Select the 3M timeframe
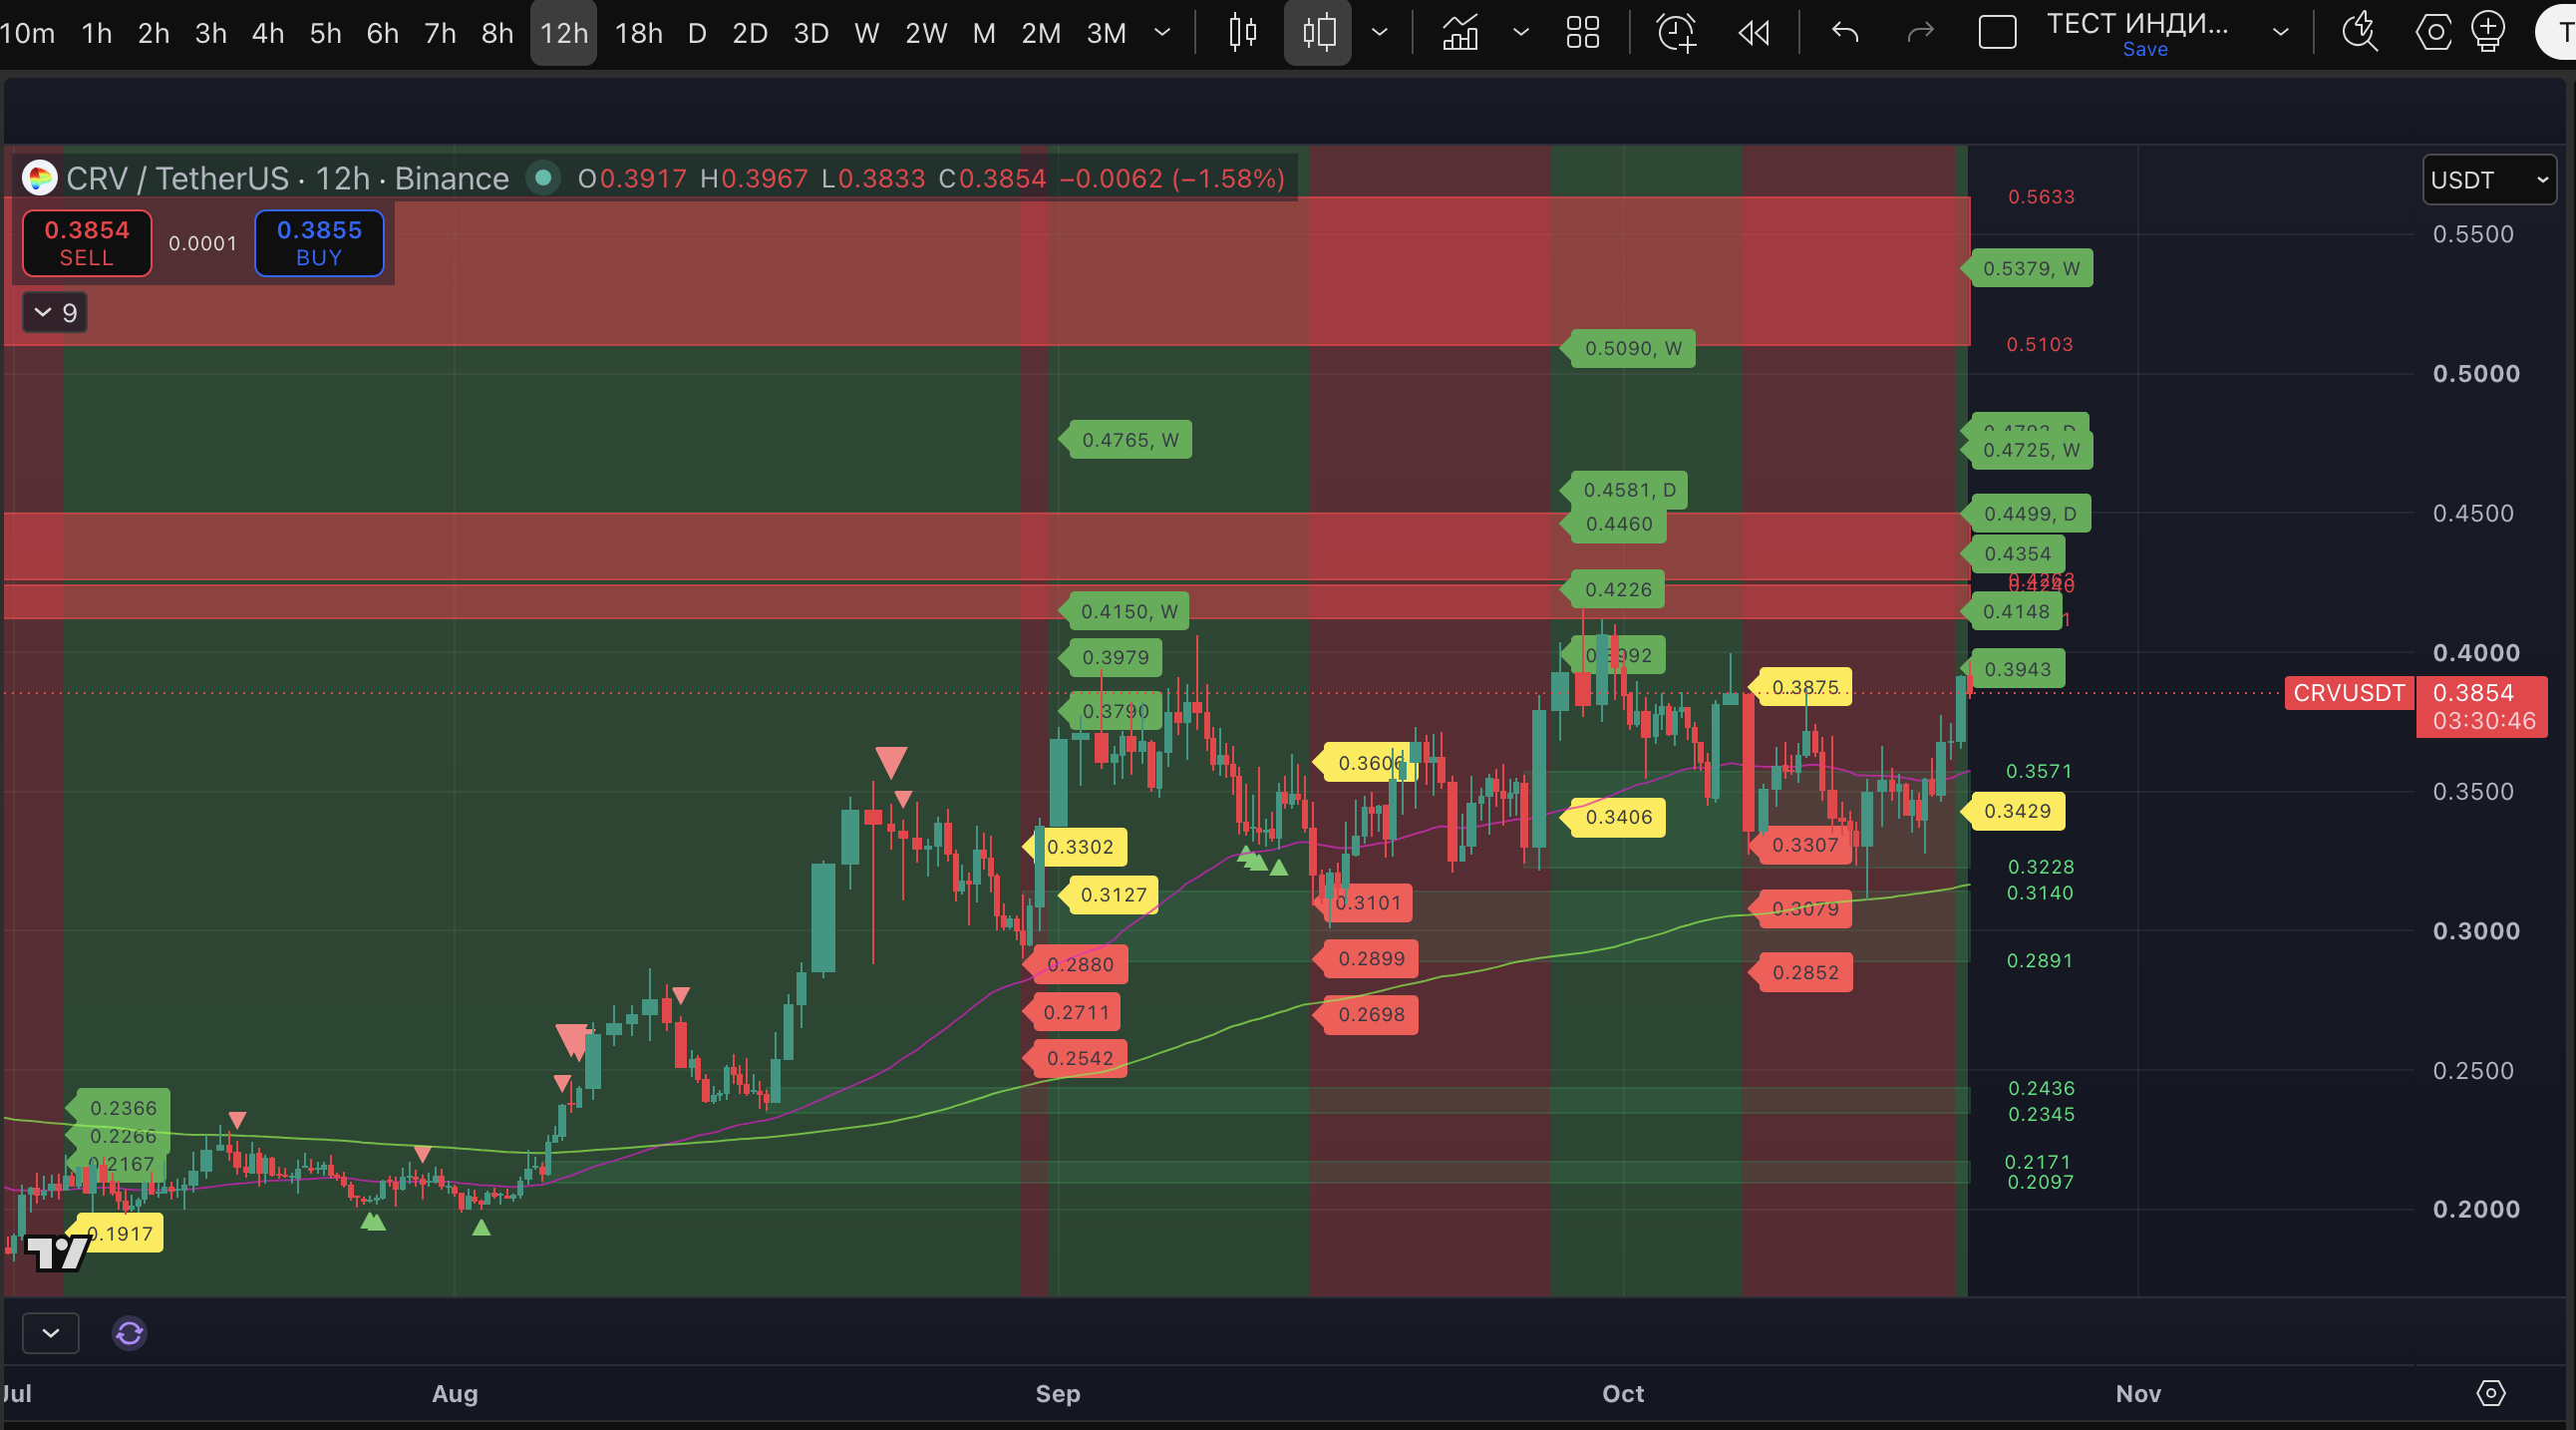Image resolution: width=2576 pixels, height=1430 pixels. pyautogui.click(x=1106, y=33)
